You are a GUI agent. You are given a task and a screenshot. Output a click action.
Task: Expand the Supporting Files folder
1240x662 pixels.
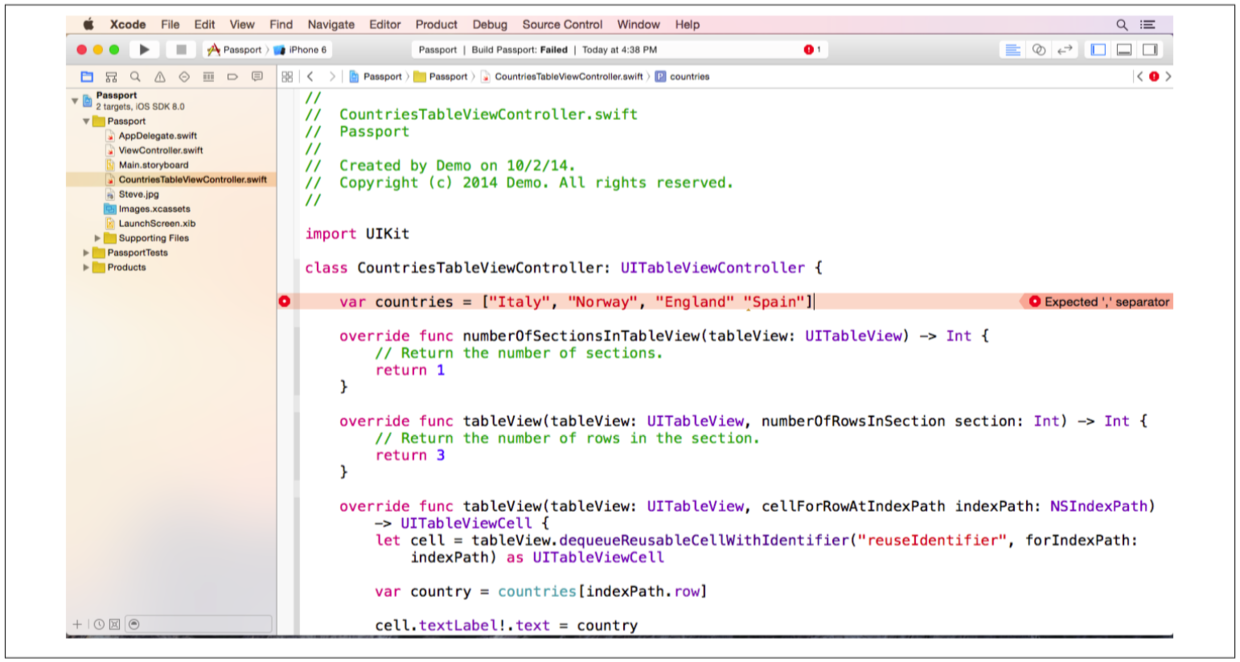tap(98, 238)
